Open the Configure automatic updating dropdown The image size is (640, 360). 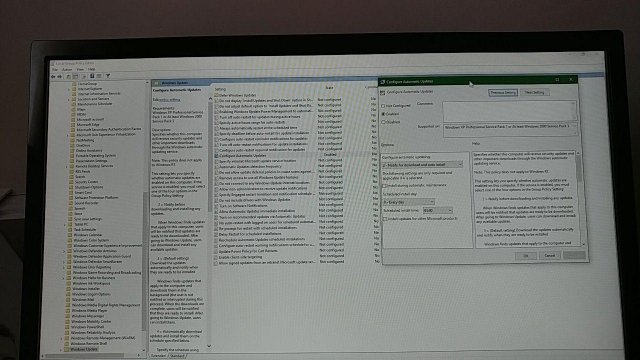coord(422,164)
